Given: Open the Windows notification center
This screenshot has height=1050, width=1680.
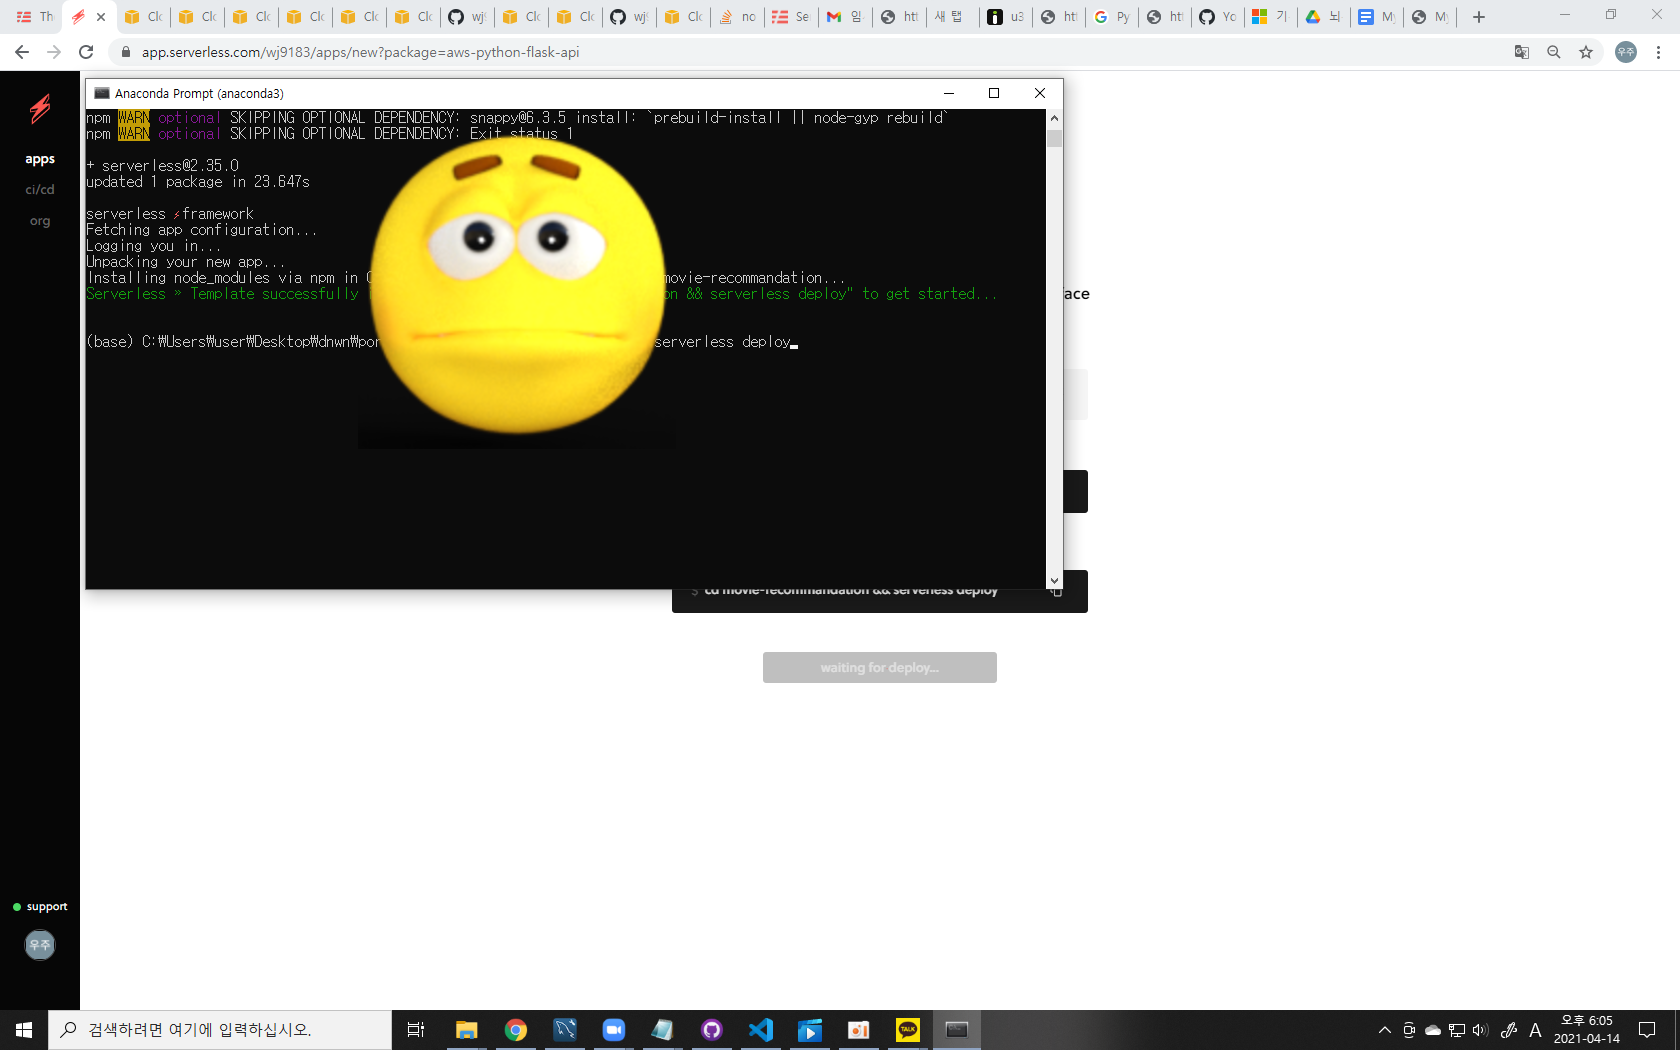Looking at the screenshot, I should [x=1647, y=1030].
